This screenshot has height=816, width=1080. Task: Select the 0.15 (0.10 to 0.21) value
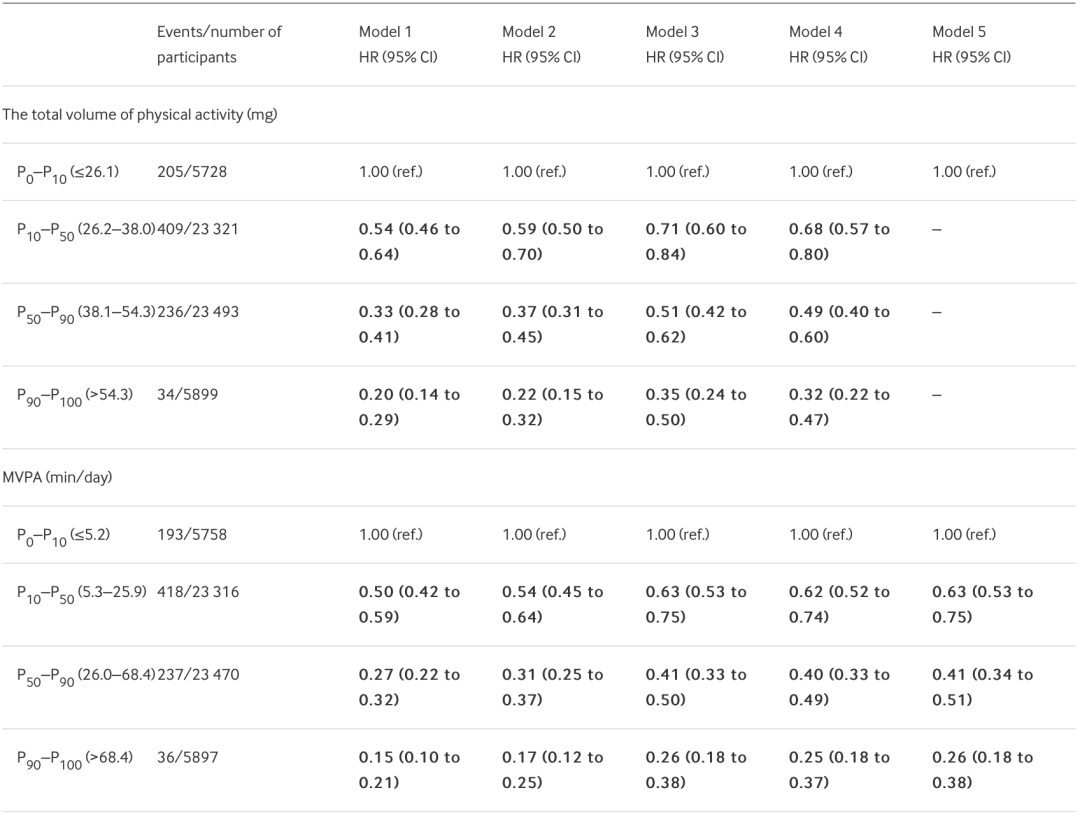pos(409,770)
